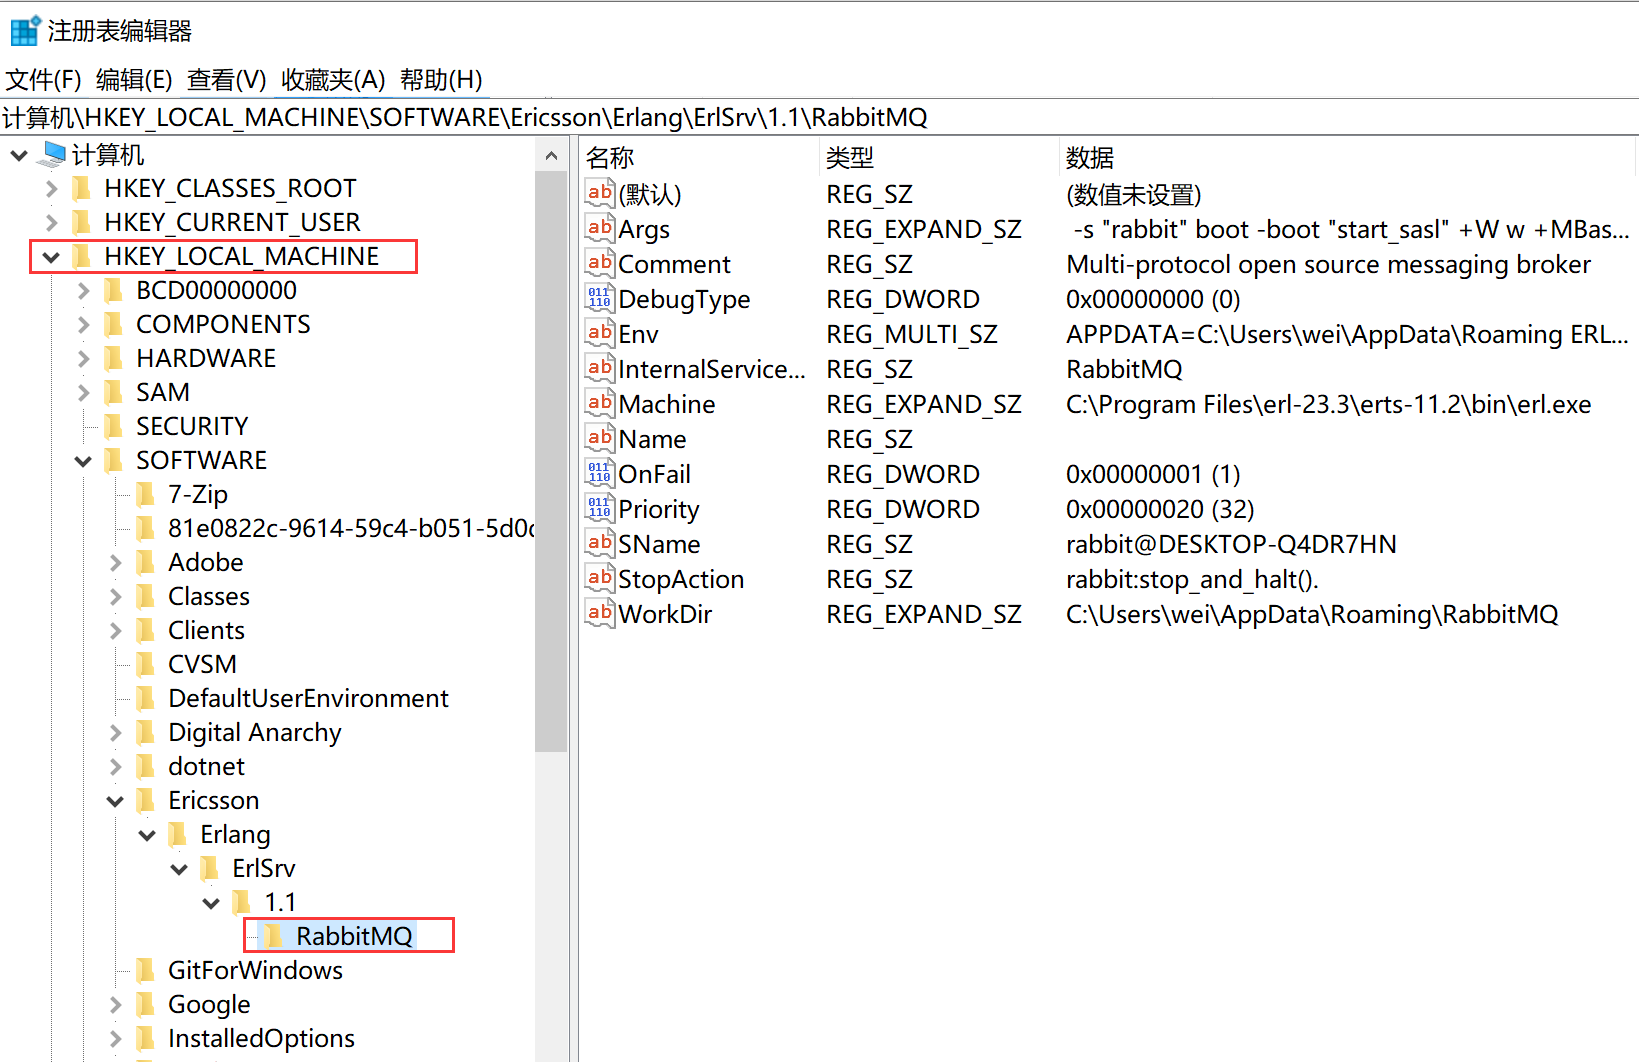Expand the HARDWARE key
This screenshot has width=1639, height=1062.
pos(83,359)
